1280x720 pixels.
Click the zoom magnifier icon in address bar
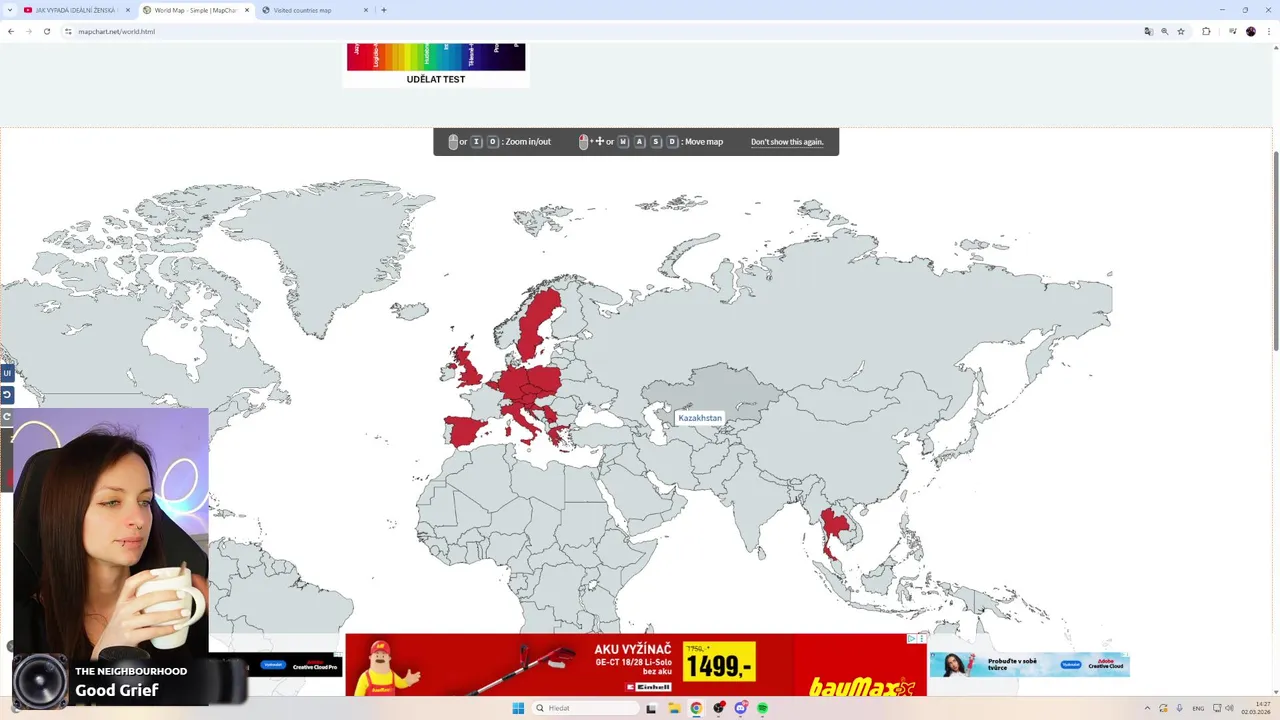pos(1165,31)
